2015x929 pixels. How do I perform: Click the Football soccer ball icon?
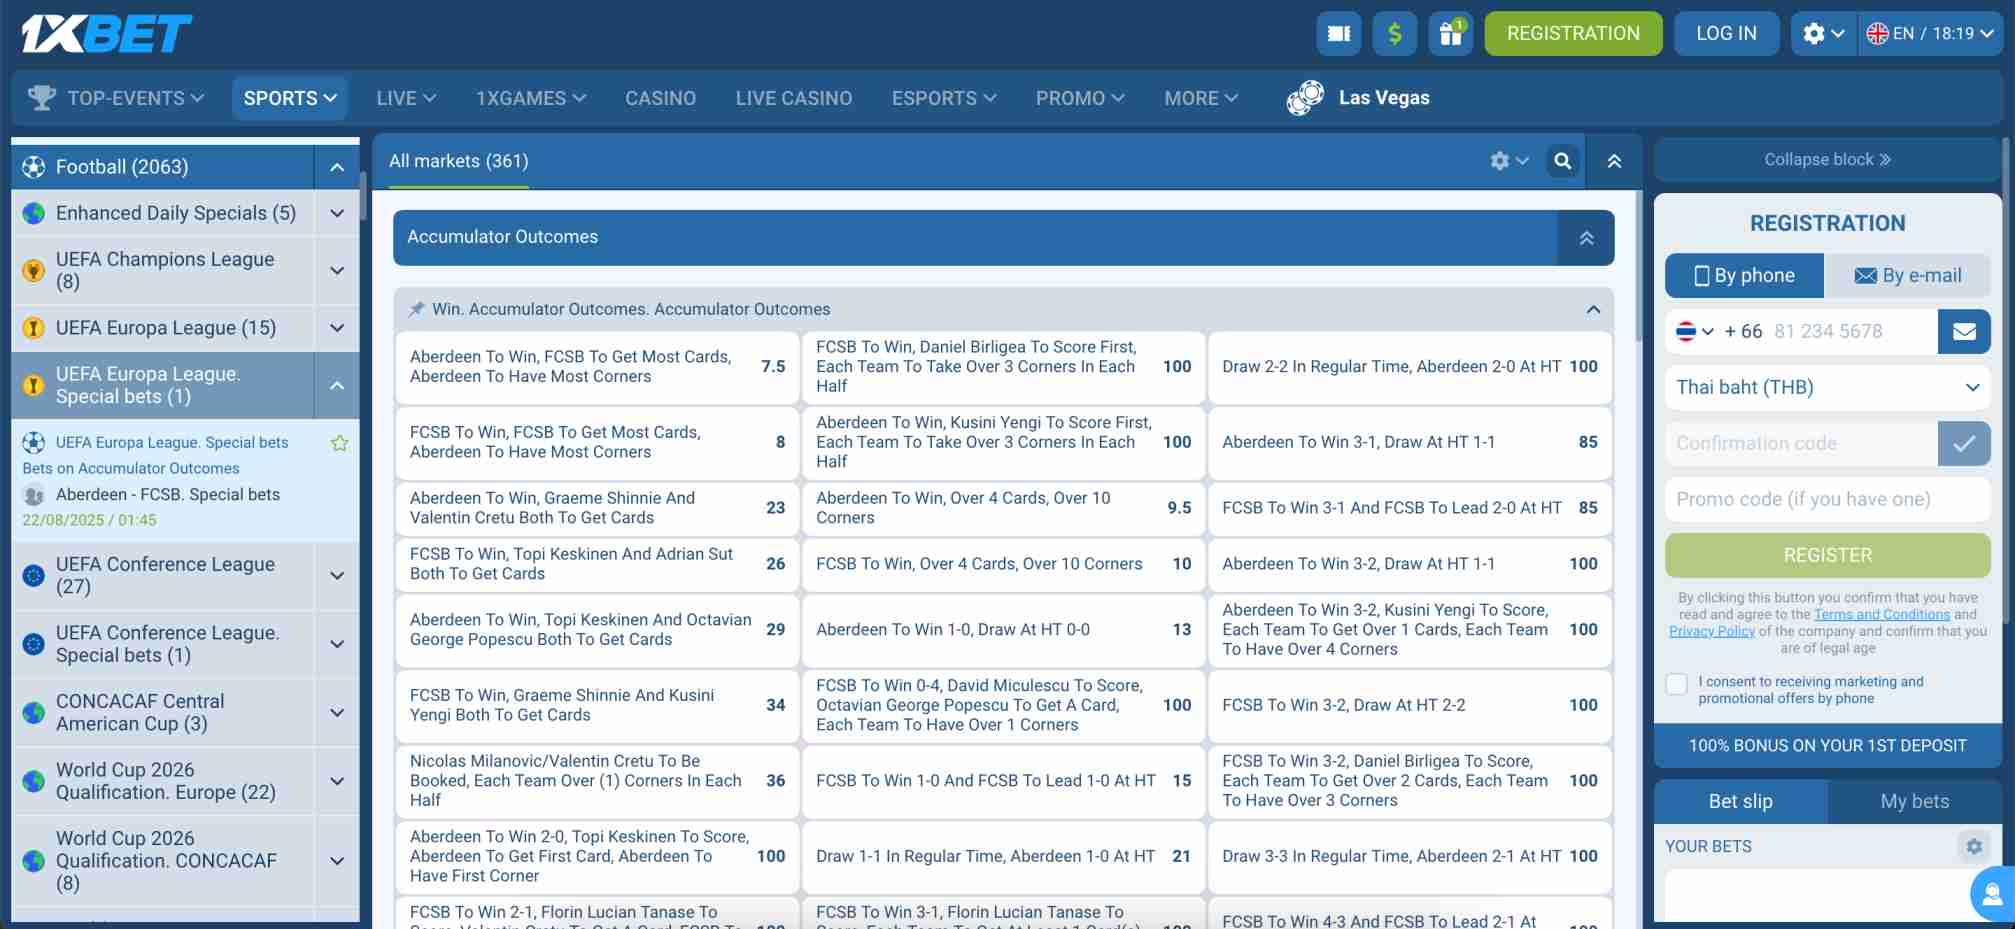point(34,167)
